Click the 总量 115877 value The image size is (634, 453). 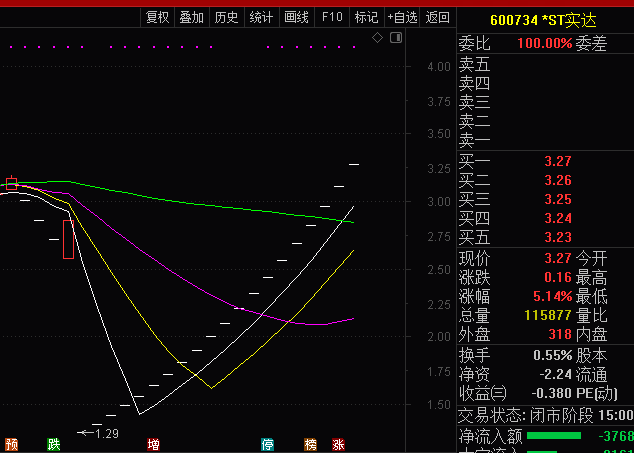pos(548,315)
